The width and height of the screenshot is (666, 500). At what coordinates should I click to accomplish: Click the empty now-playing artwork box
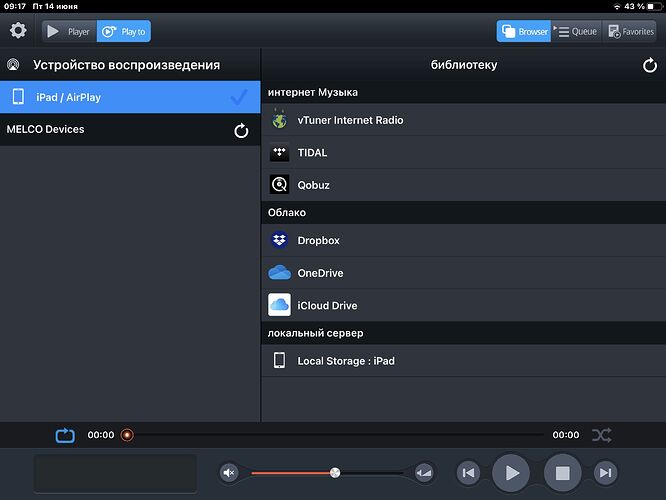coord(115,474)
